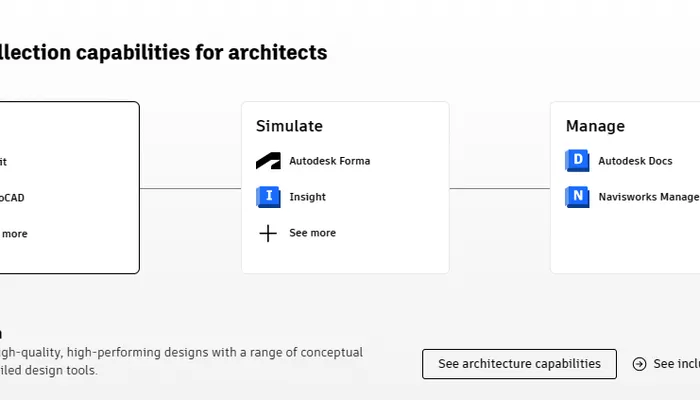Open the Navisworks Manage text link
The height and width of the screenshot is (400, 700).
click(648, 197)
